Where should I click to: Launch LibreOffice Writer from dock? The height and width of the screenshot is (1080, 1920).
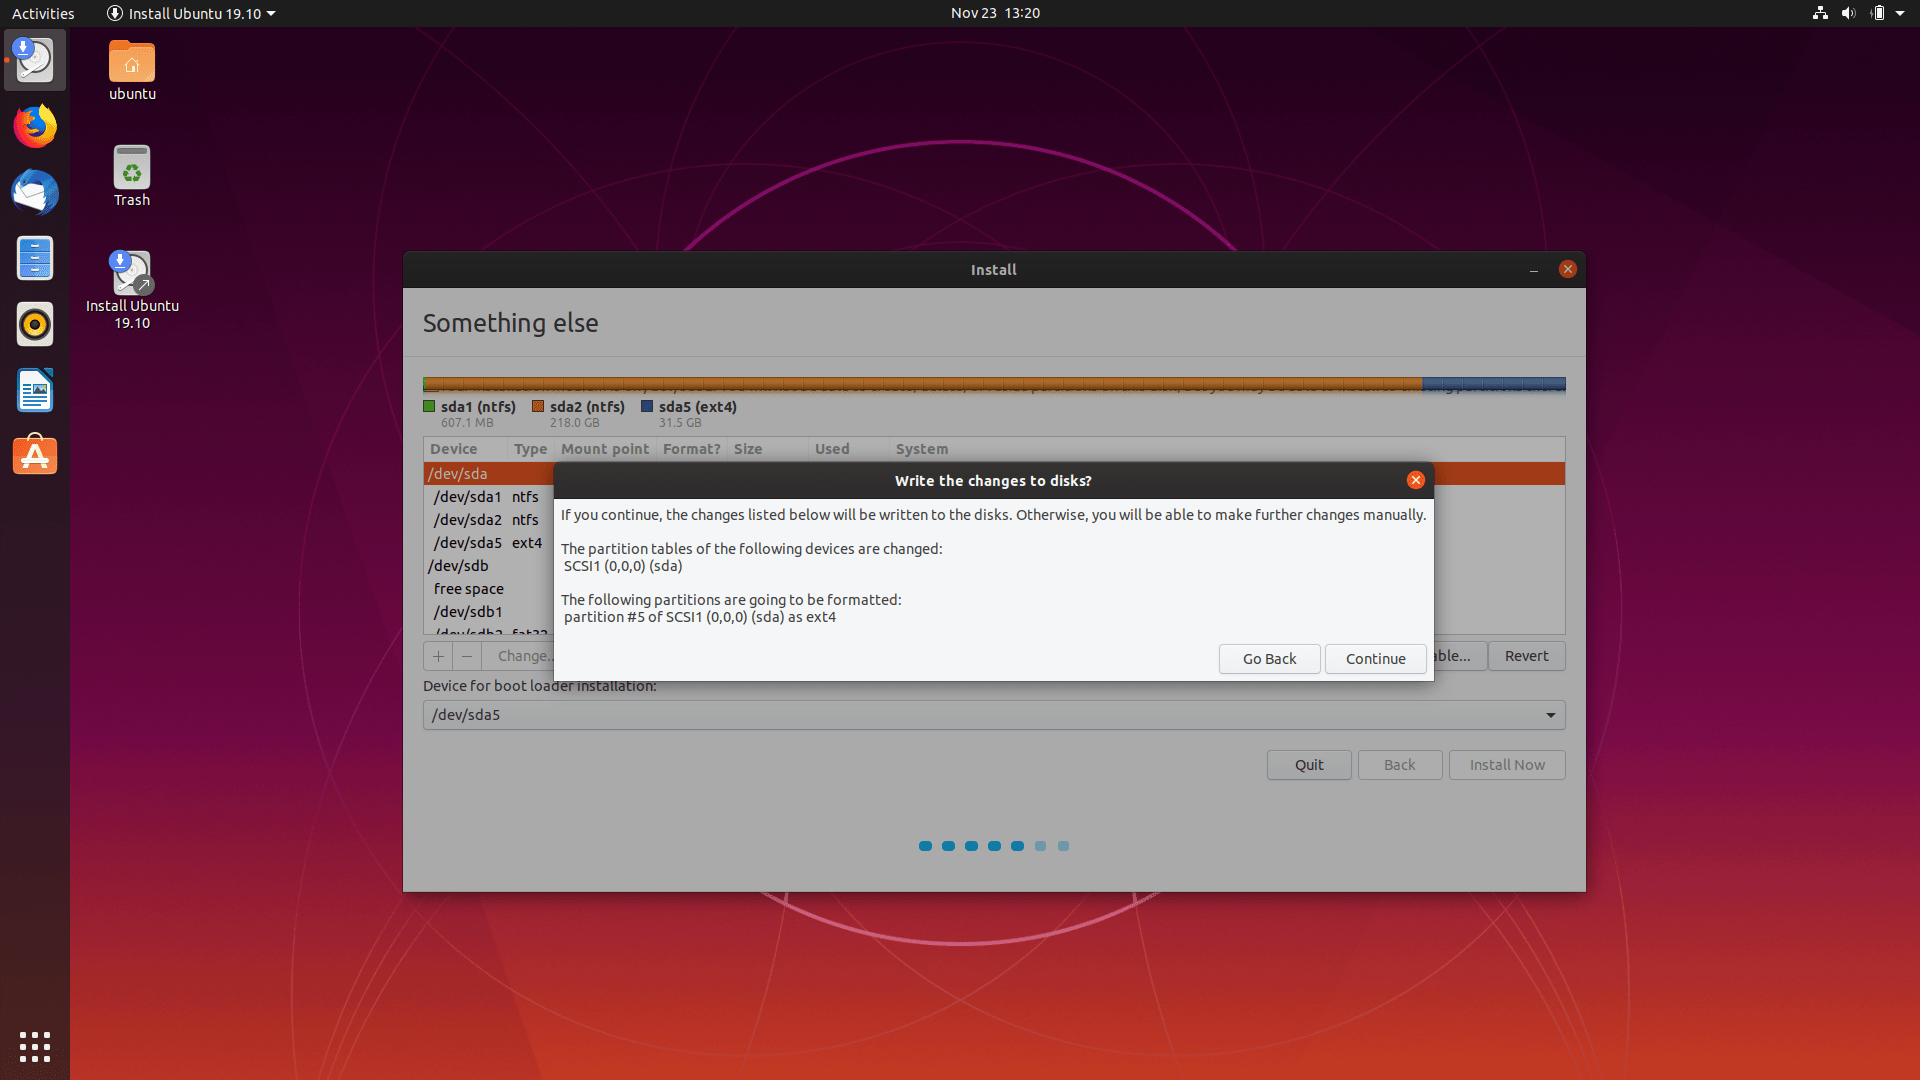pos(35,391)
